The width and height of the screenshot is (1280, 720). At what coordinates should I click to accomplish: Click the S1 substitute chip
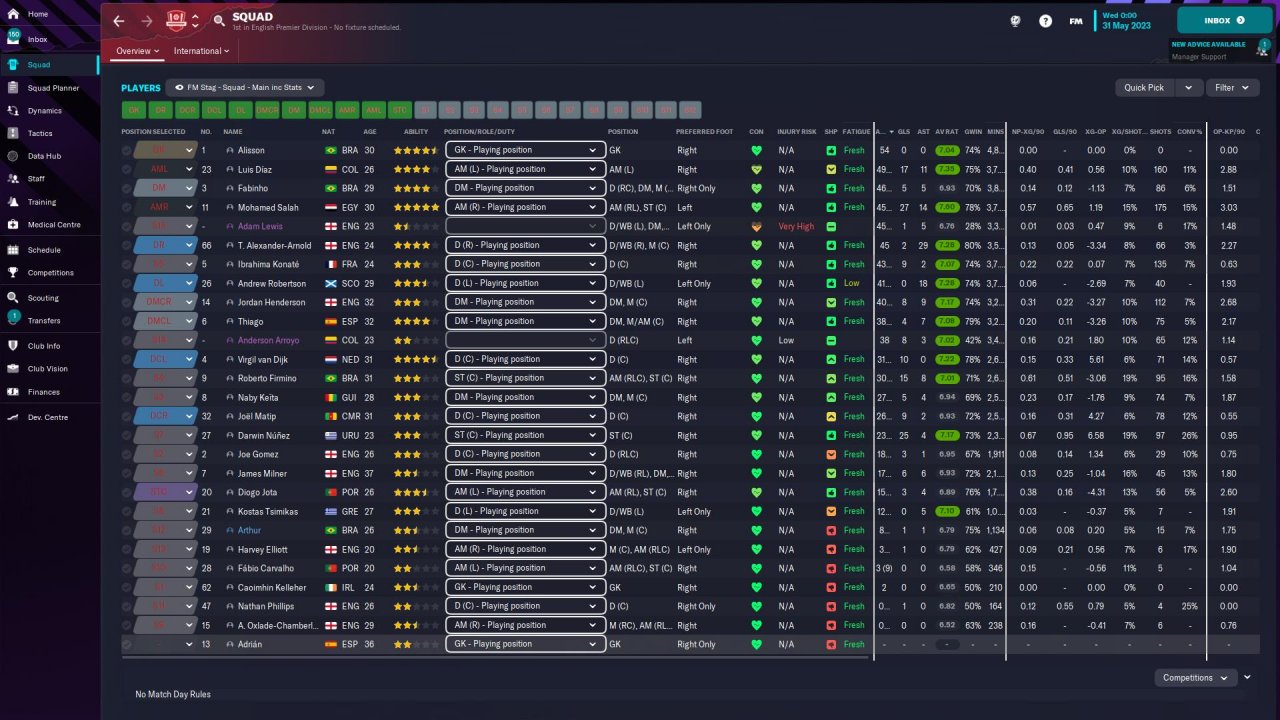click(x=425, y=110)
